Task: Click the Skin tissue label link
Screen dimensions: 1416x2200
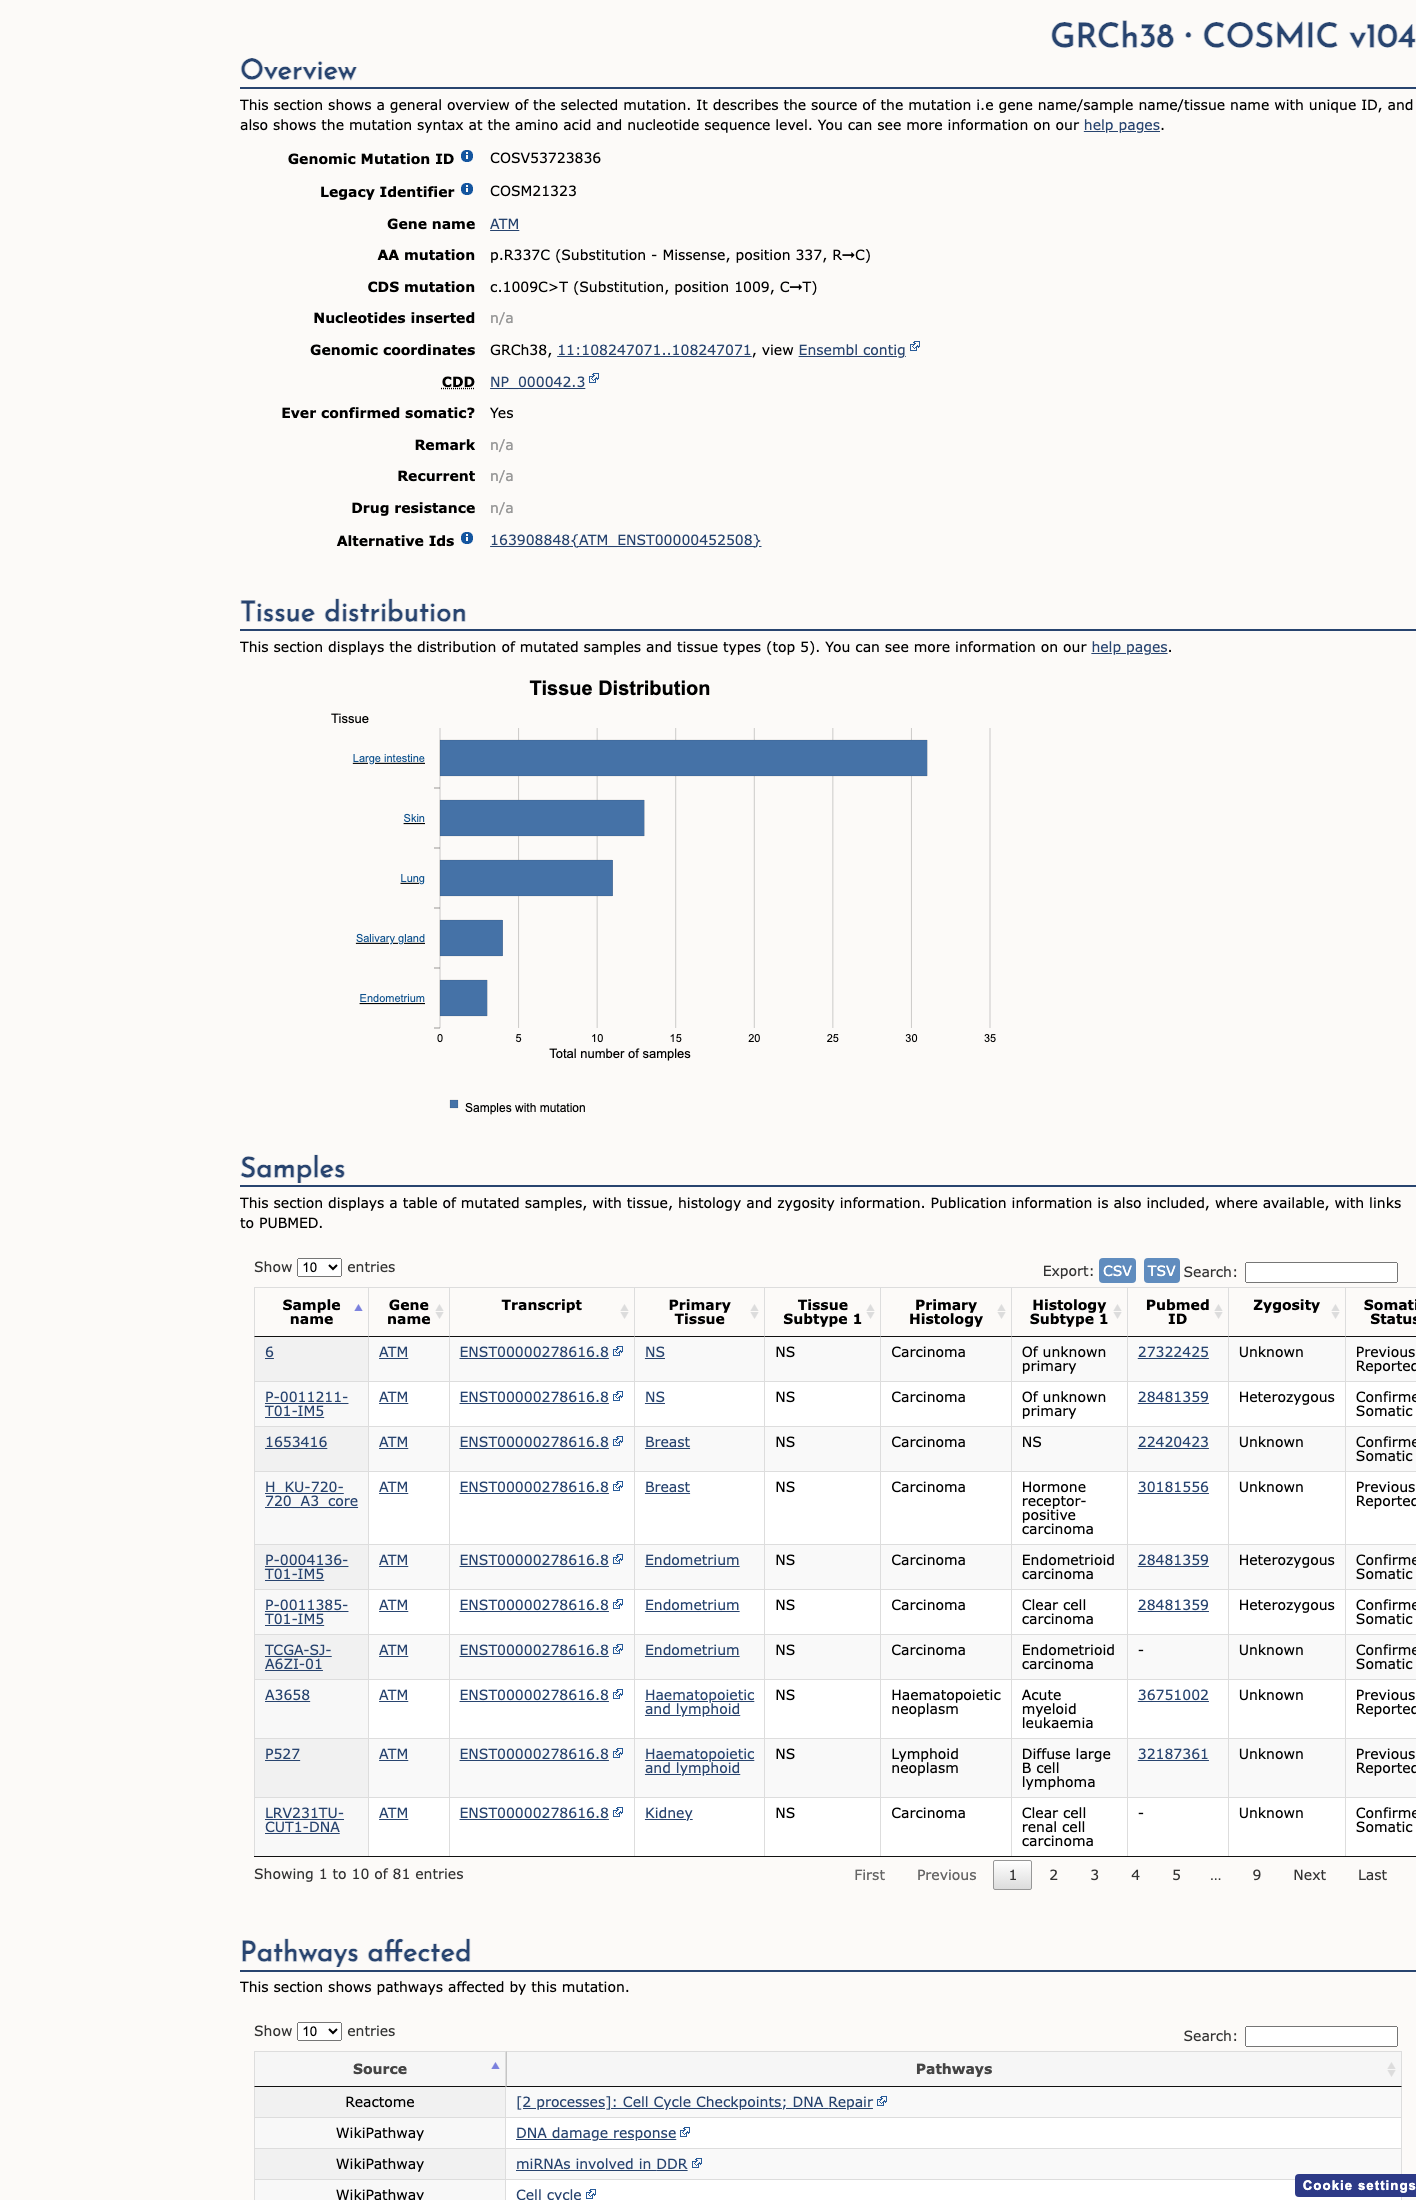Action: tap(414, 818)
